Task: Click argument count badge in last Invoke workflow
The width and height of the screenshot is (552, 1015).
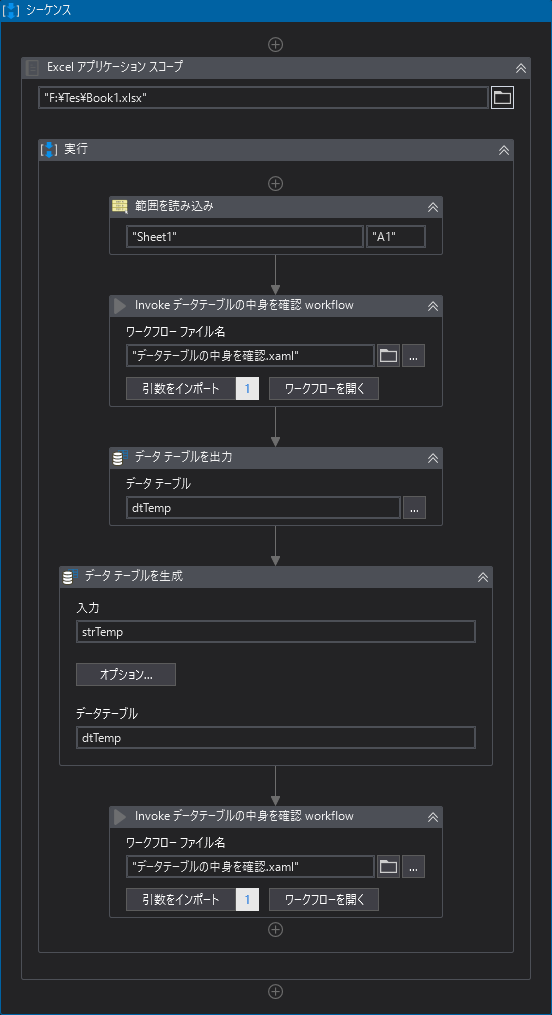Action: click(247, 900)
